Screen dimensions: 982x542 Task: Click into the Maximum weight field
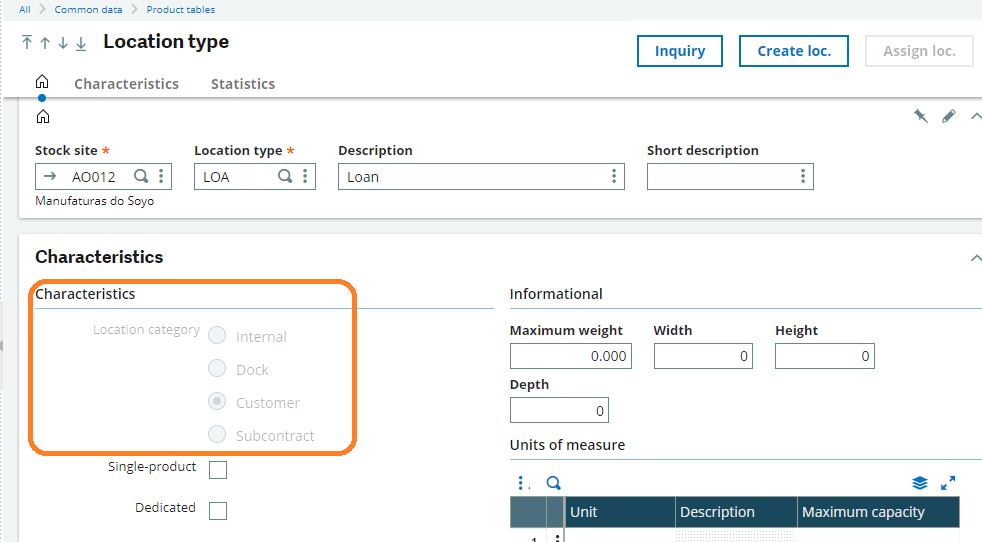pos(570,356)
